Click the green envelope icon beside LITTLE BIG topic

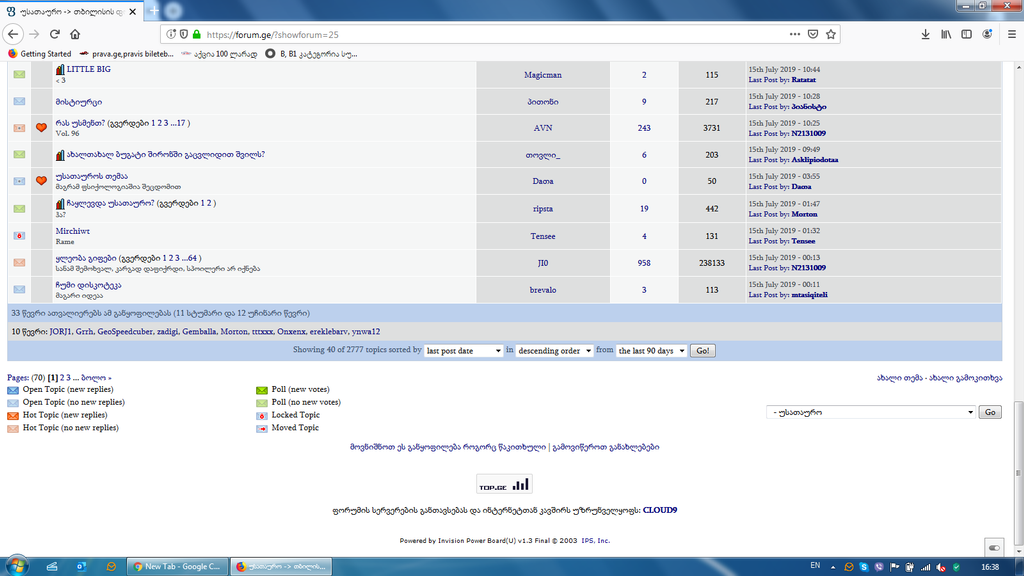pos(22,74)
